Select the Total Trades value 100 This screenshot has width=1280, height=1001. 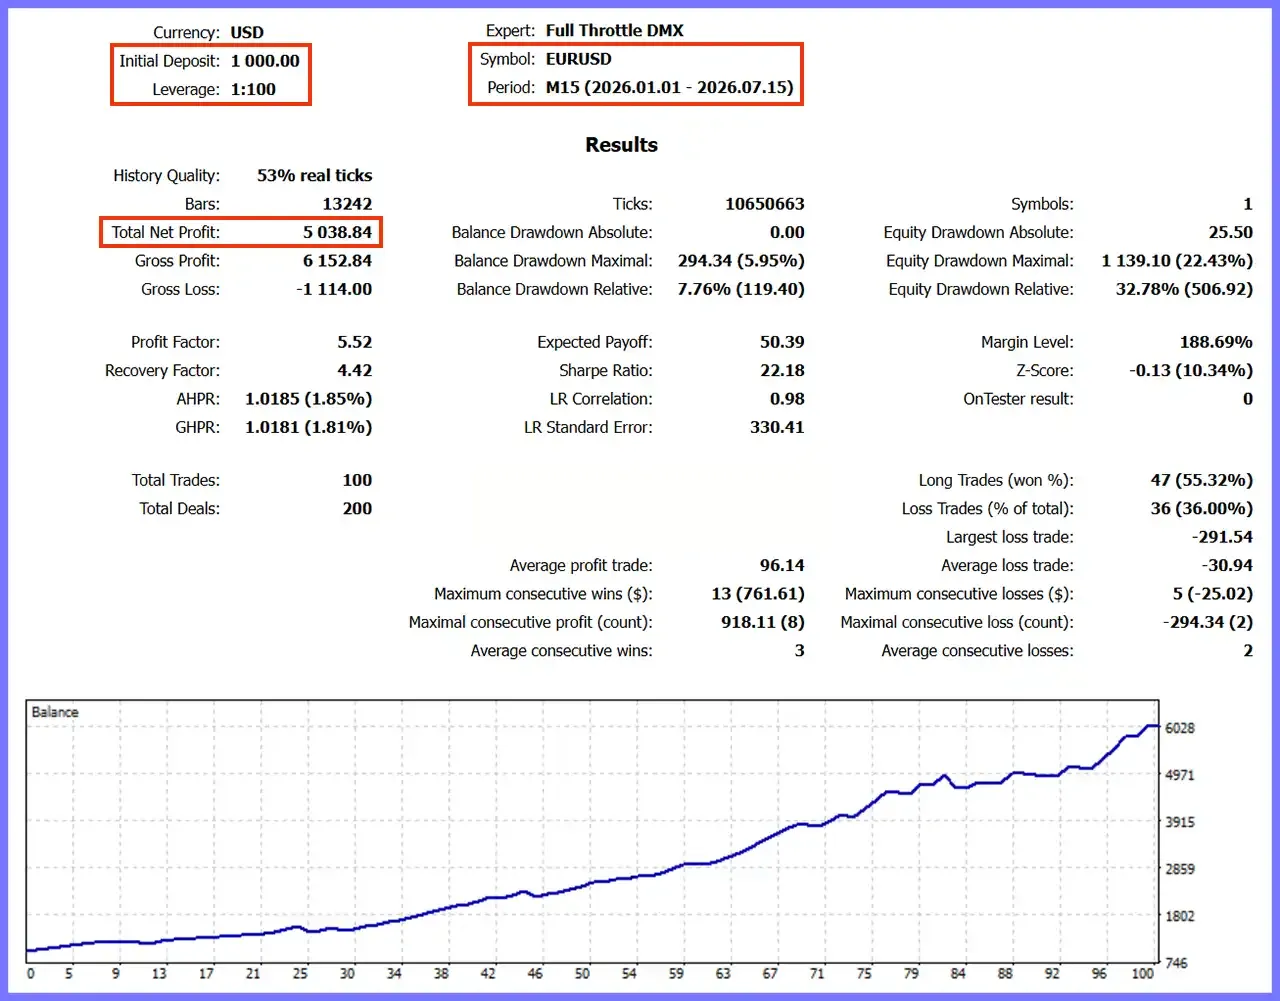pos(357,480)
